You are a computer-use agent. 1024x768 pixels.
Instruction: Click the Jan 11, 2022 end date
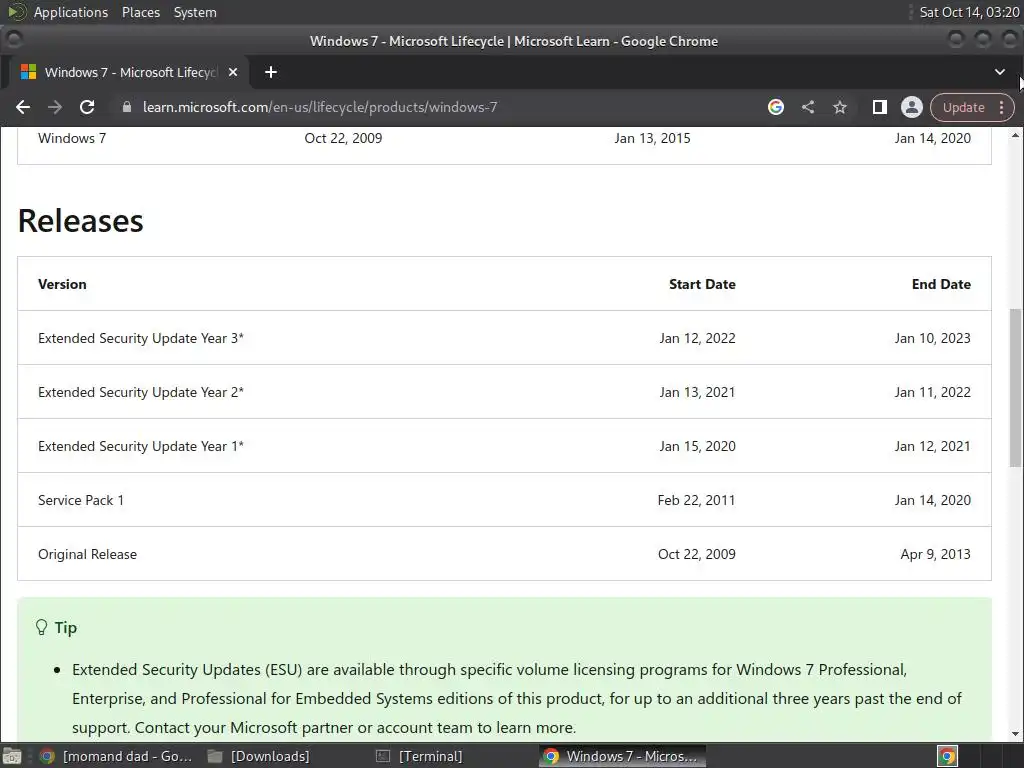(933, 392)
